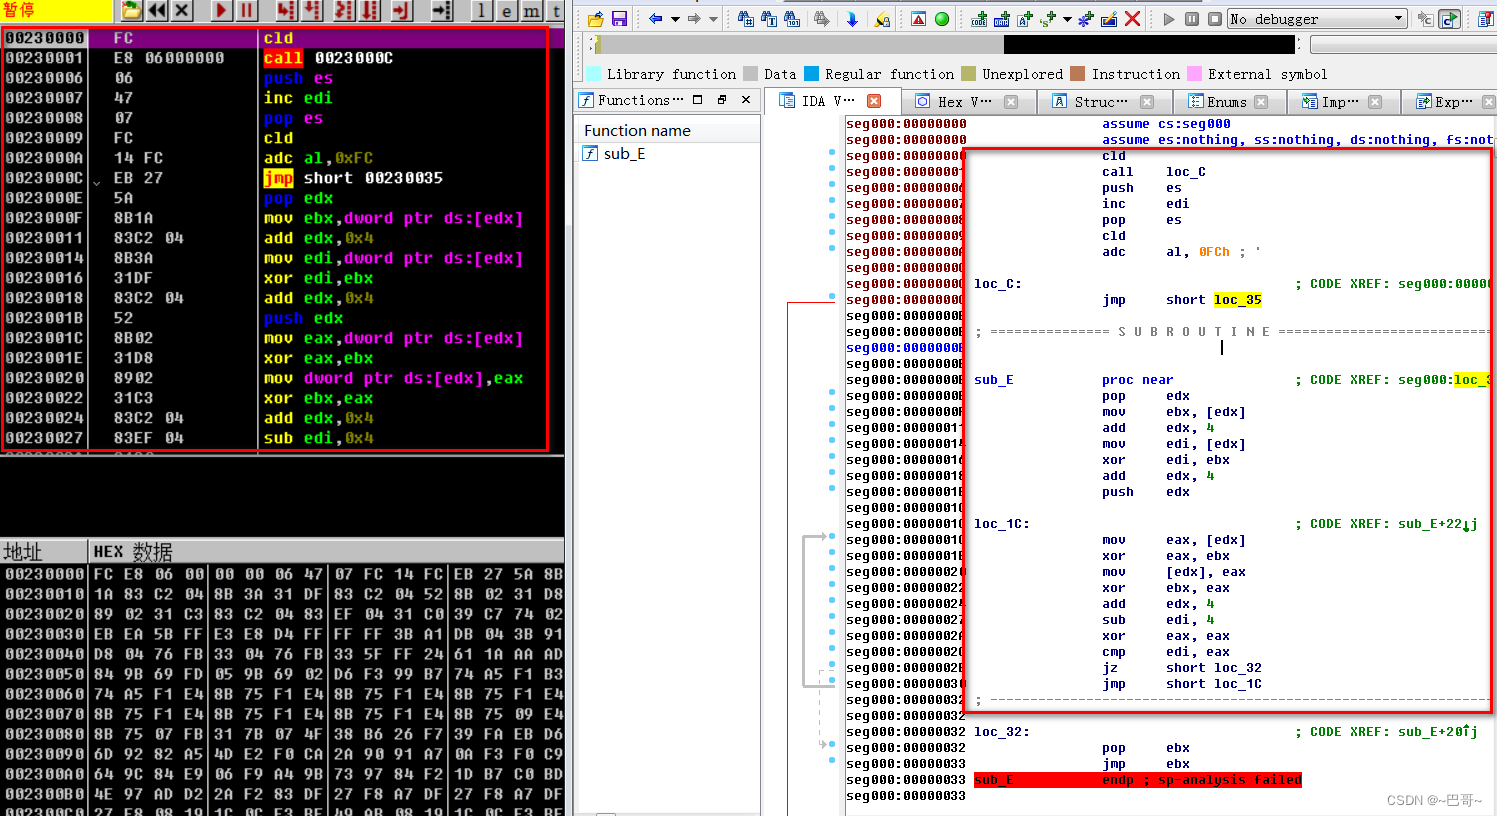Click first binoculars search icon in IDA toolbar
Image resolution: width=1497 pixels, height=816 pixels.
point(745,19)
